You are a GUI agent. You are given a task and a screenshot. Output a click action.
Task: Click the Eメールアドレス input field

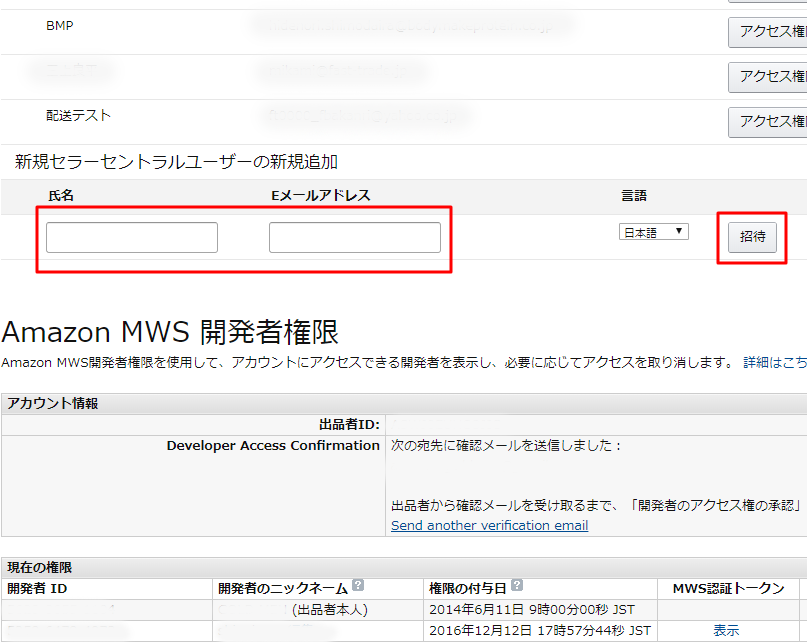click(355, 237)
